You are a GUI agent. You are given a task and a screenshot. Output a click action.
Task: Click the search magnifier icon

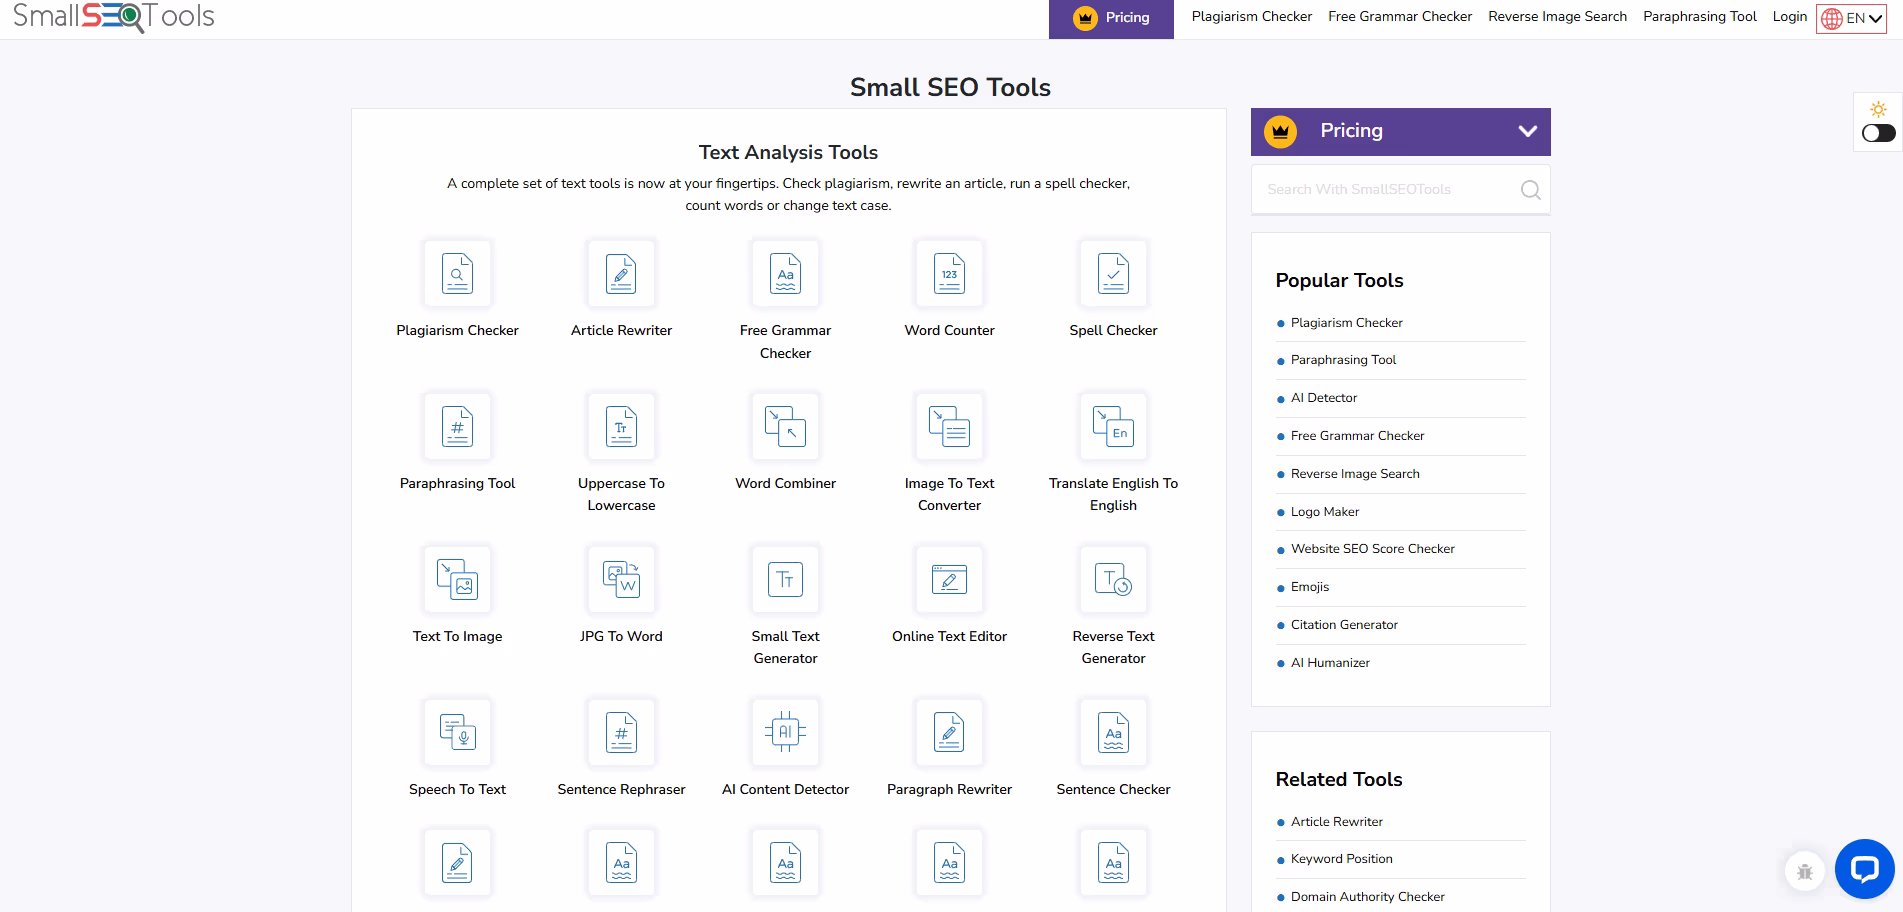pos(1530,190)
